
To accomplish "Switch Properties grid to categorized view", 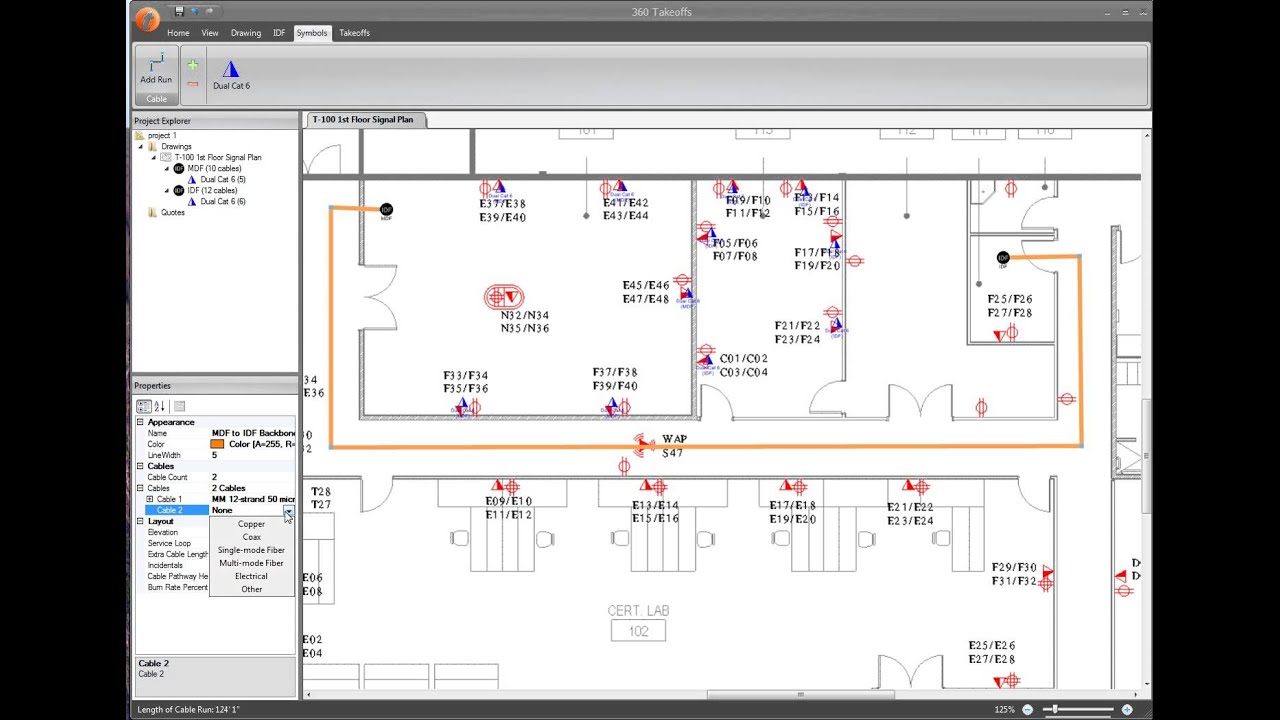I will pyautogui.click(x=144, y=406).
